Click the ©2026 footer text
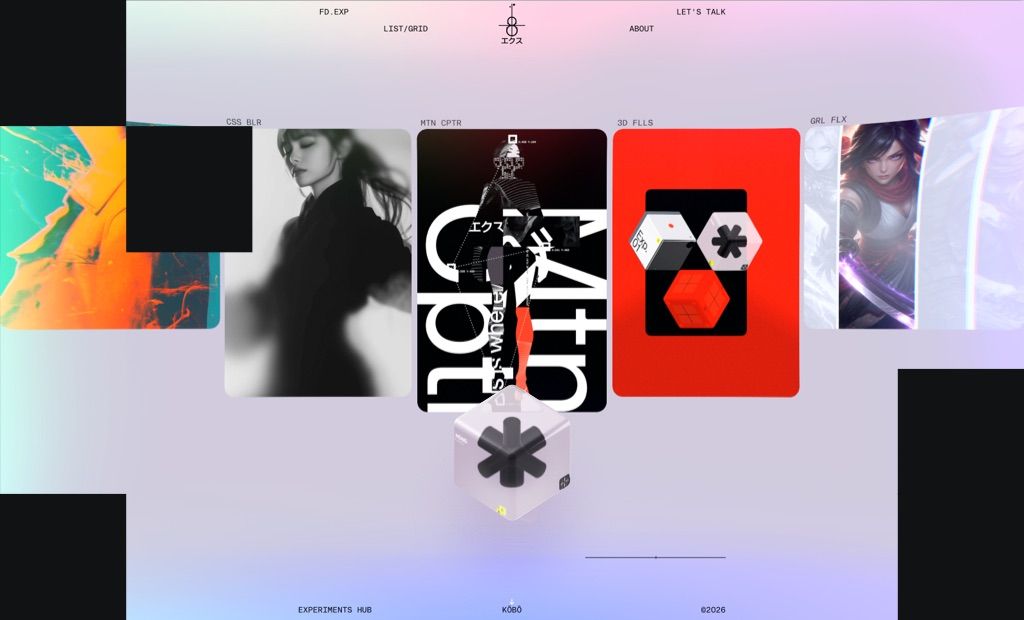The image size is (1024, 620). [713, 610]
